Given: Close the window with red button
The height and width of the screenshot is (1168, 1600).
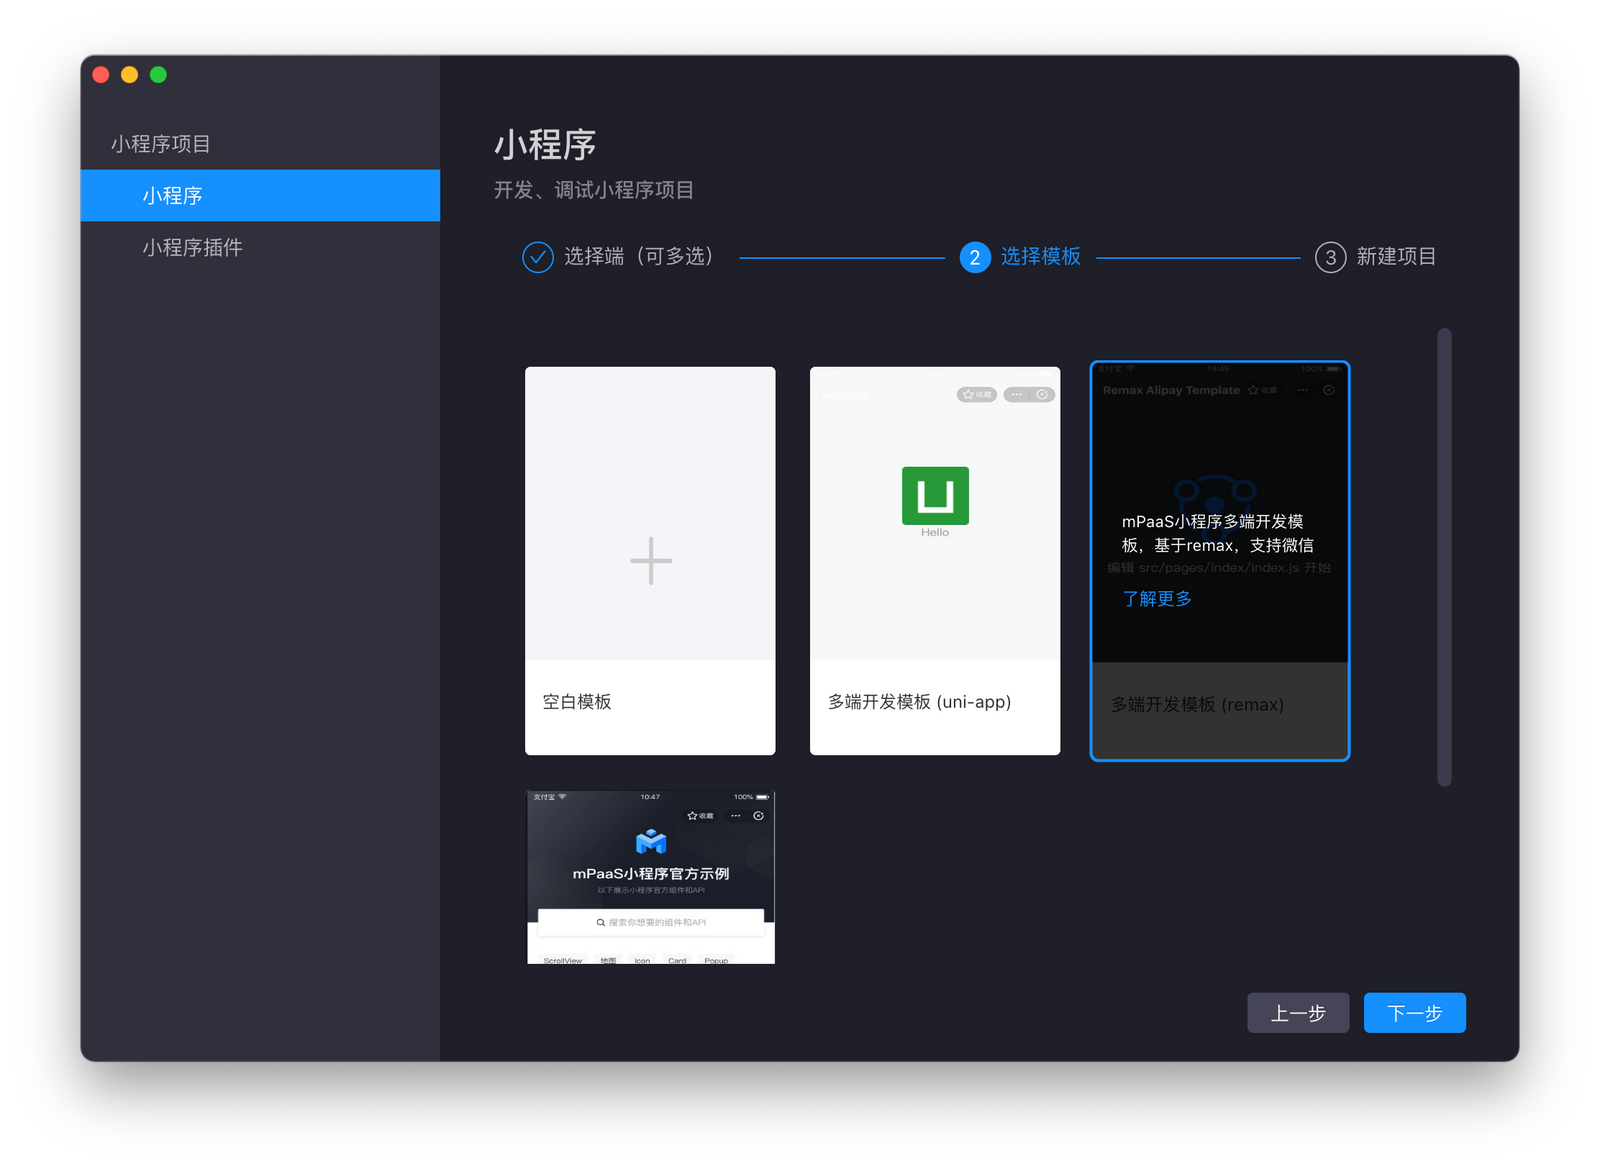Looking at the screenshot, I should (x=101, y=75).
